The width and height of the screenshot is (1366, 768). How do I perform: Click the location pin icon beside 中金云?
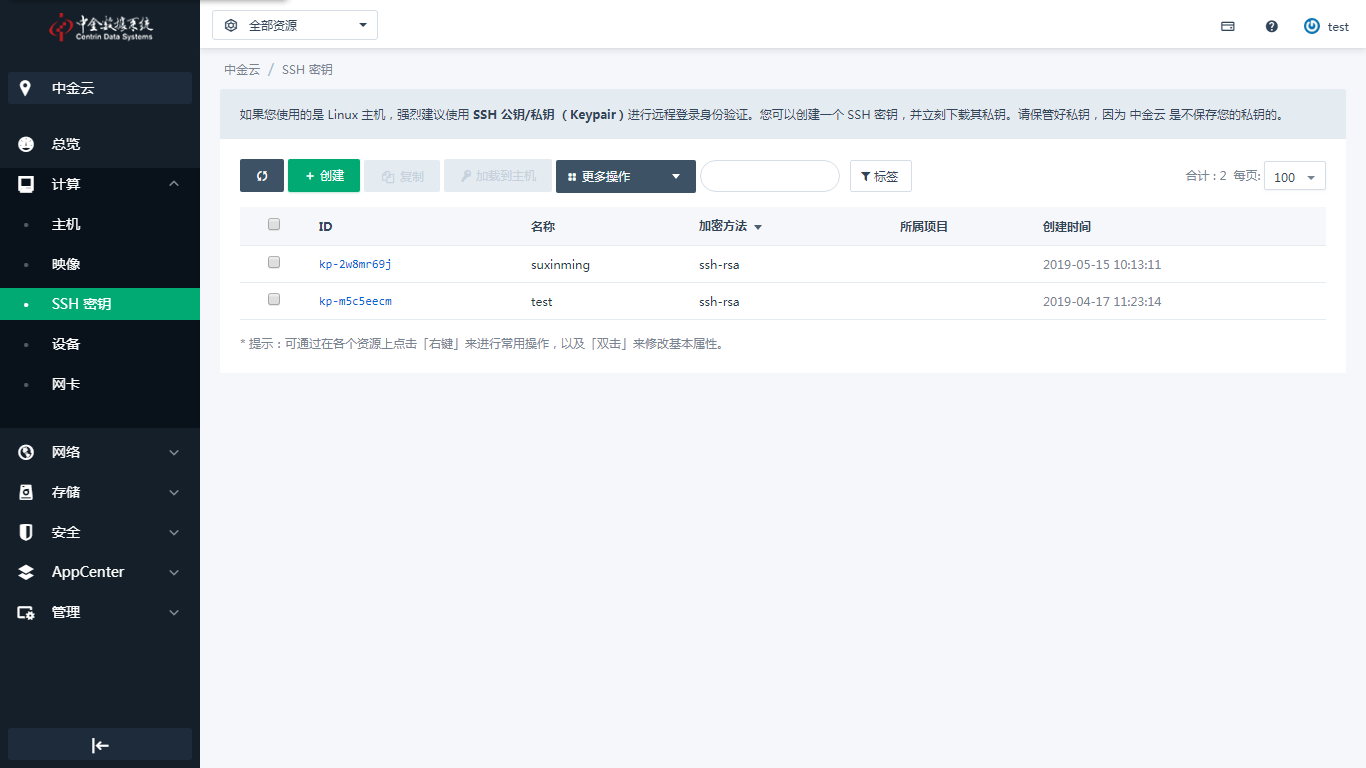click(x=26, y=88)
